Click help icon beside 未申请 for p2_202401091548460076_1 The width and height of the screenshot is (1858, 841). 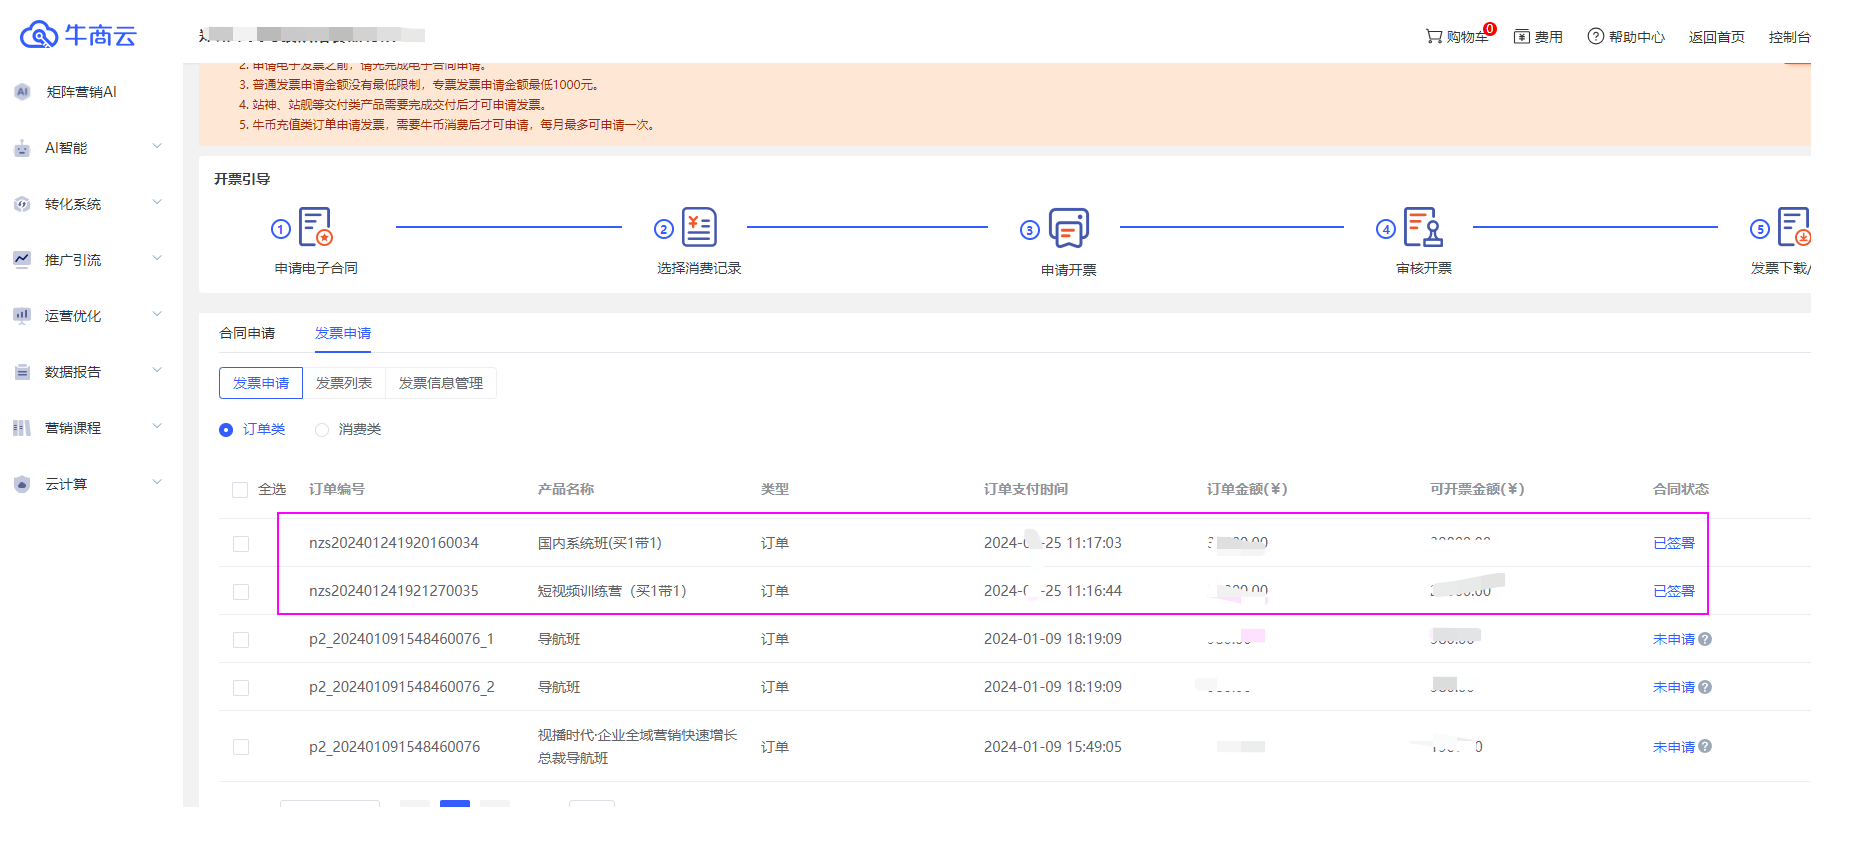[1705, 639]
